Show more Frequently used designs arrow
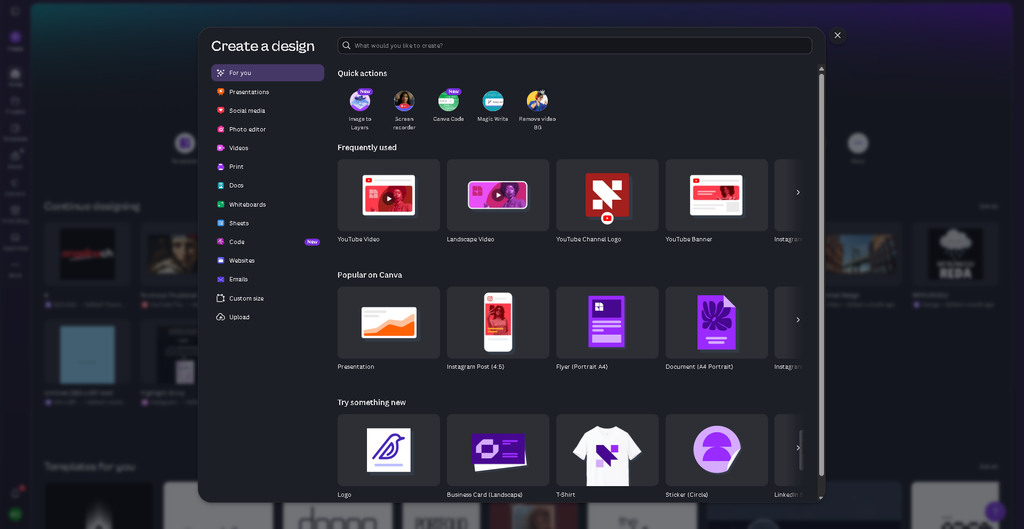This screenshot has width=1024, height=529. pyautogui.click(x=797, y=192)
